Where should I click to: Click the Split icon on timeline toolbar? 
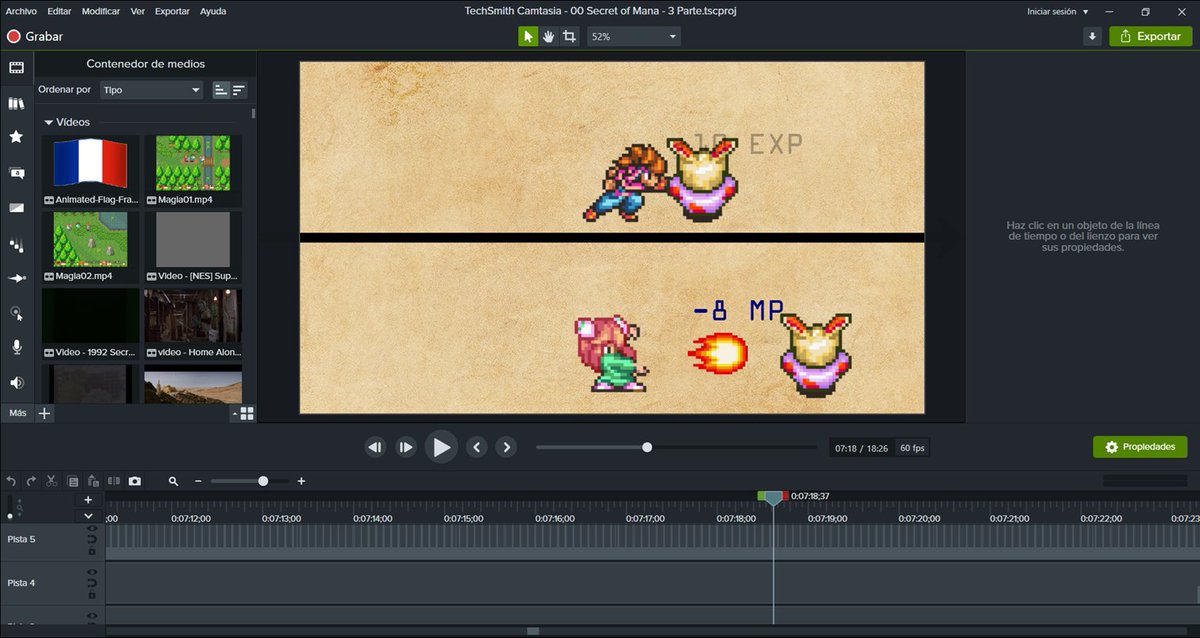point(114,481)
